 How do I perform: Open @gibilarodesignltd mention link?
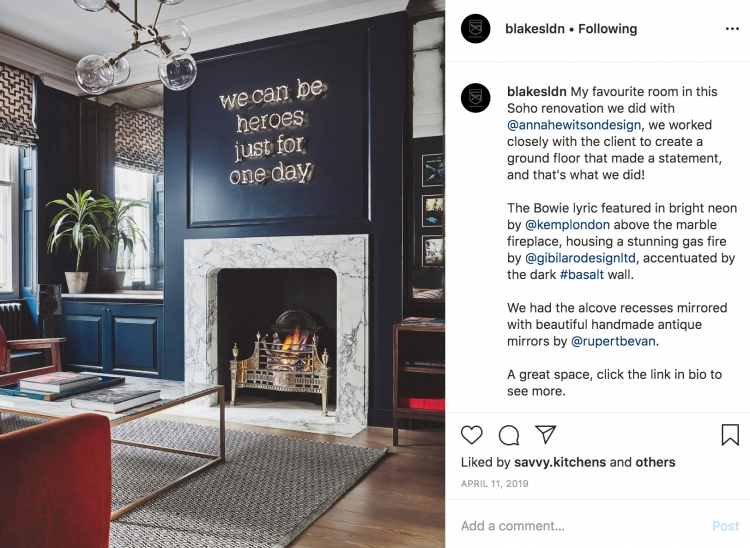tap(580, 258)
